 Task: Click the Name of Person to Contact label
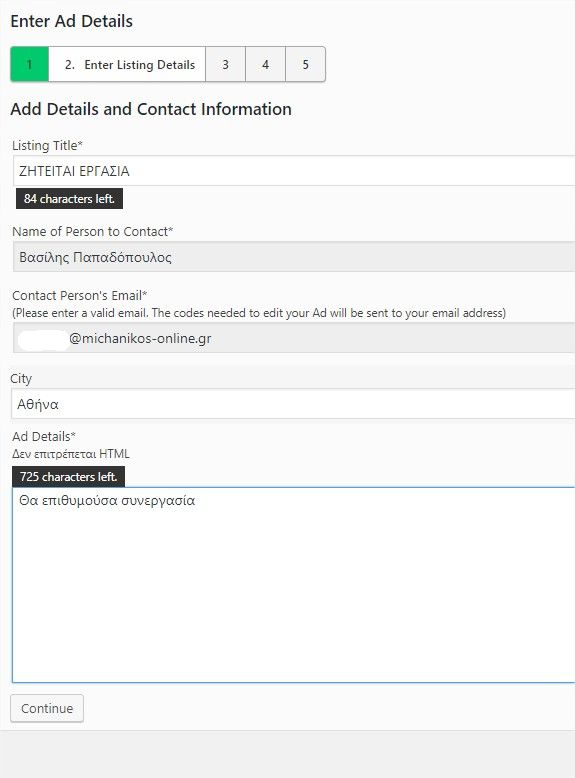click(x=92, y=231)
